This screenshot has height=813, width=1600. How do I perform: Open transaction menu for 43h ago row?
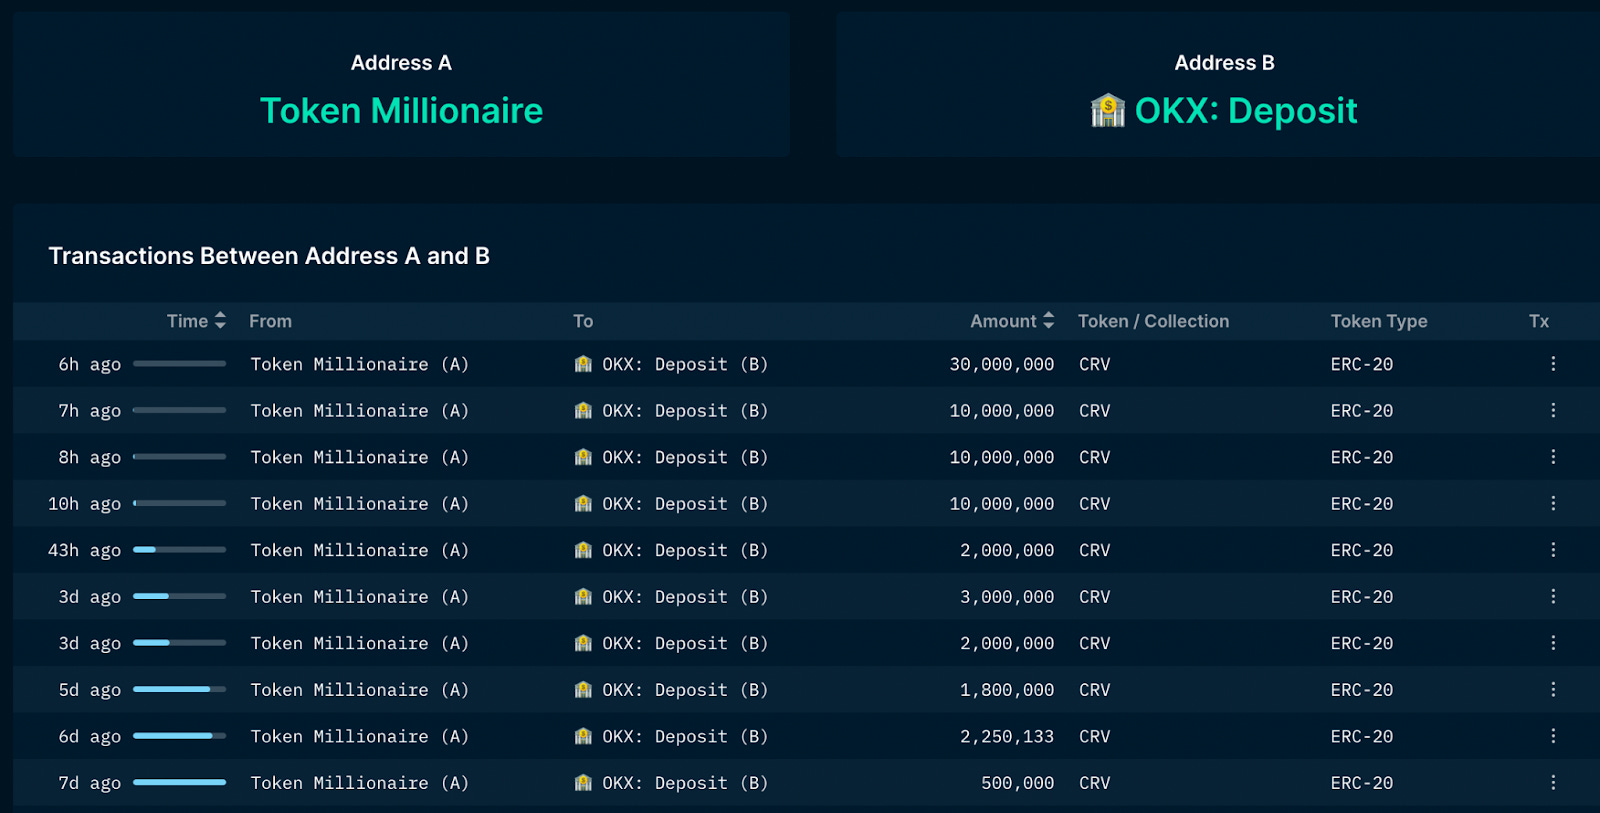point(1553,550)
